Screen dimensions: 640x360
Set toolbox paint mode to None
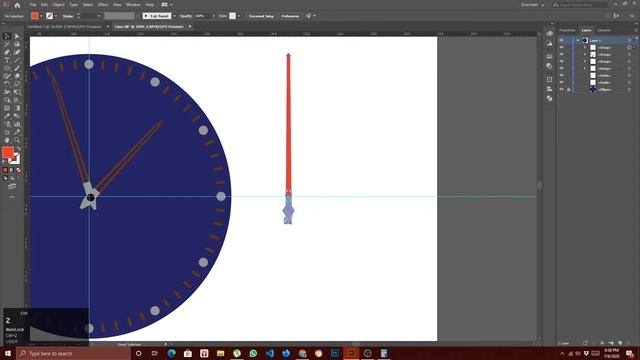(x=18, y=170)
